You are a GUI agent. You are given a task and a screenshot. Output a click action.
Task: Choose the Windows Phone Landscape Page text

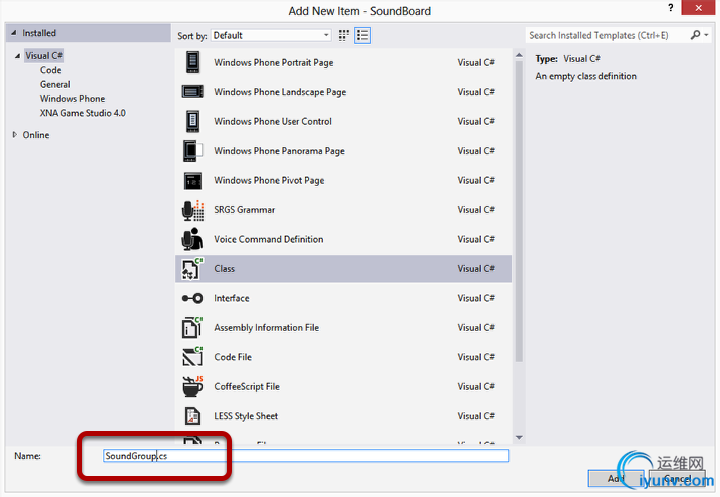[280, 92]
